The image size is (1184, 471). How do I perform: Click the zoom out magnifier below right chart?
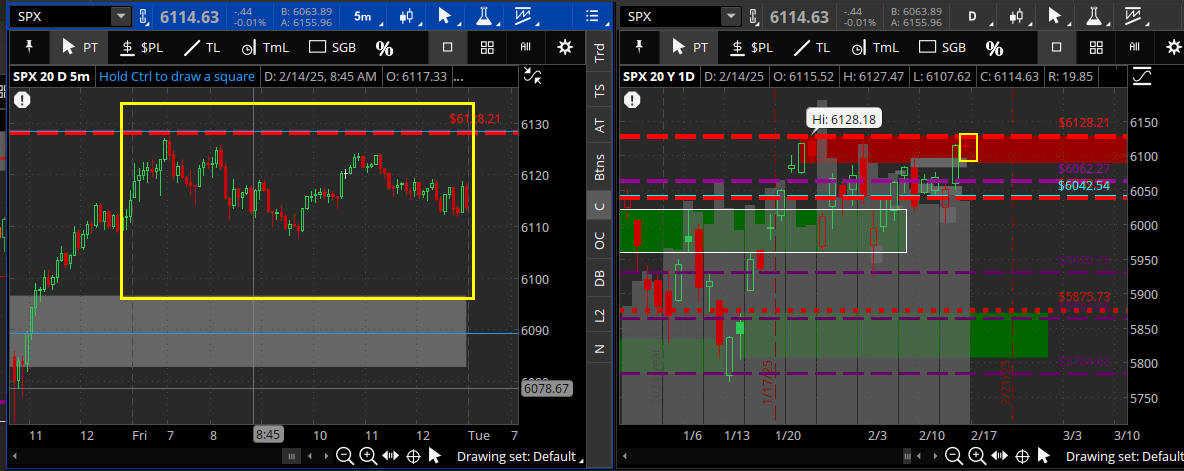[x=954, y=456]
